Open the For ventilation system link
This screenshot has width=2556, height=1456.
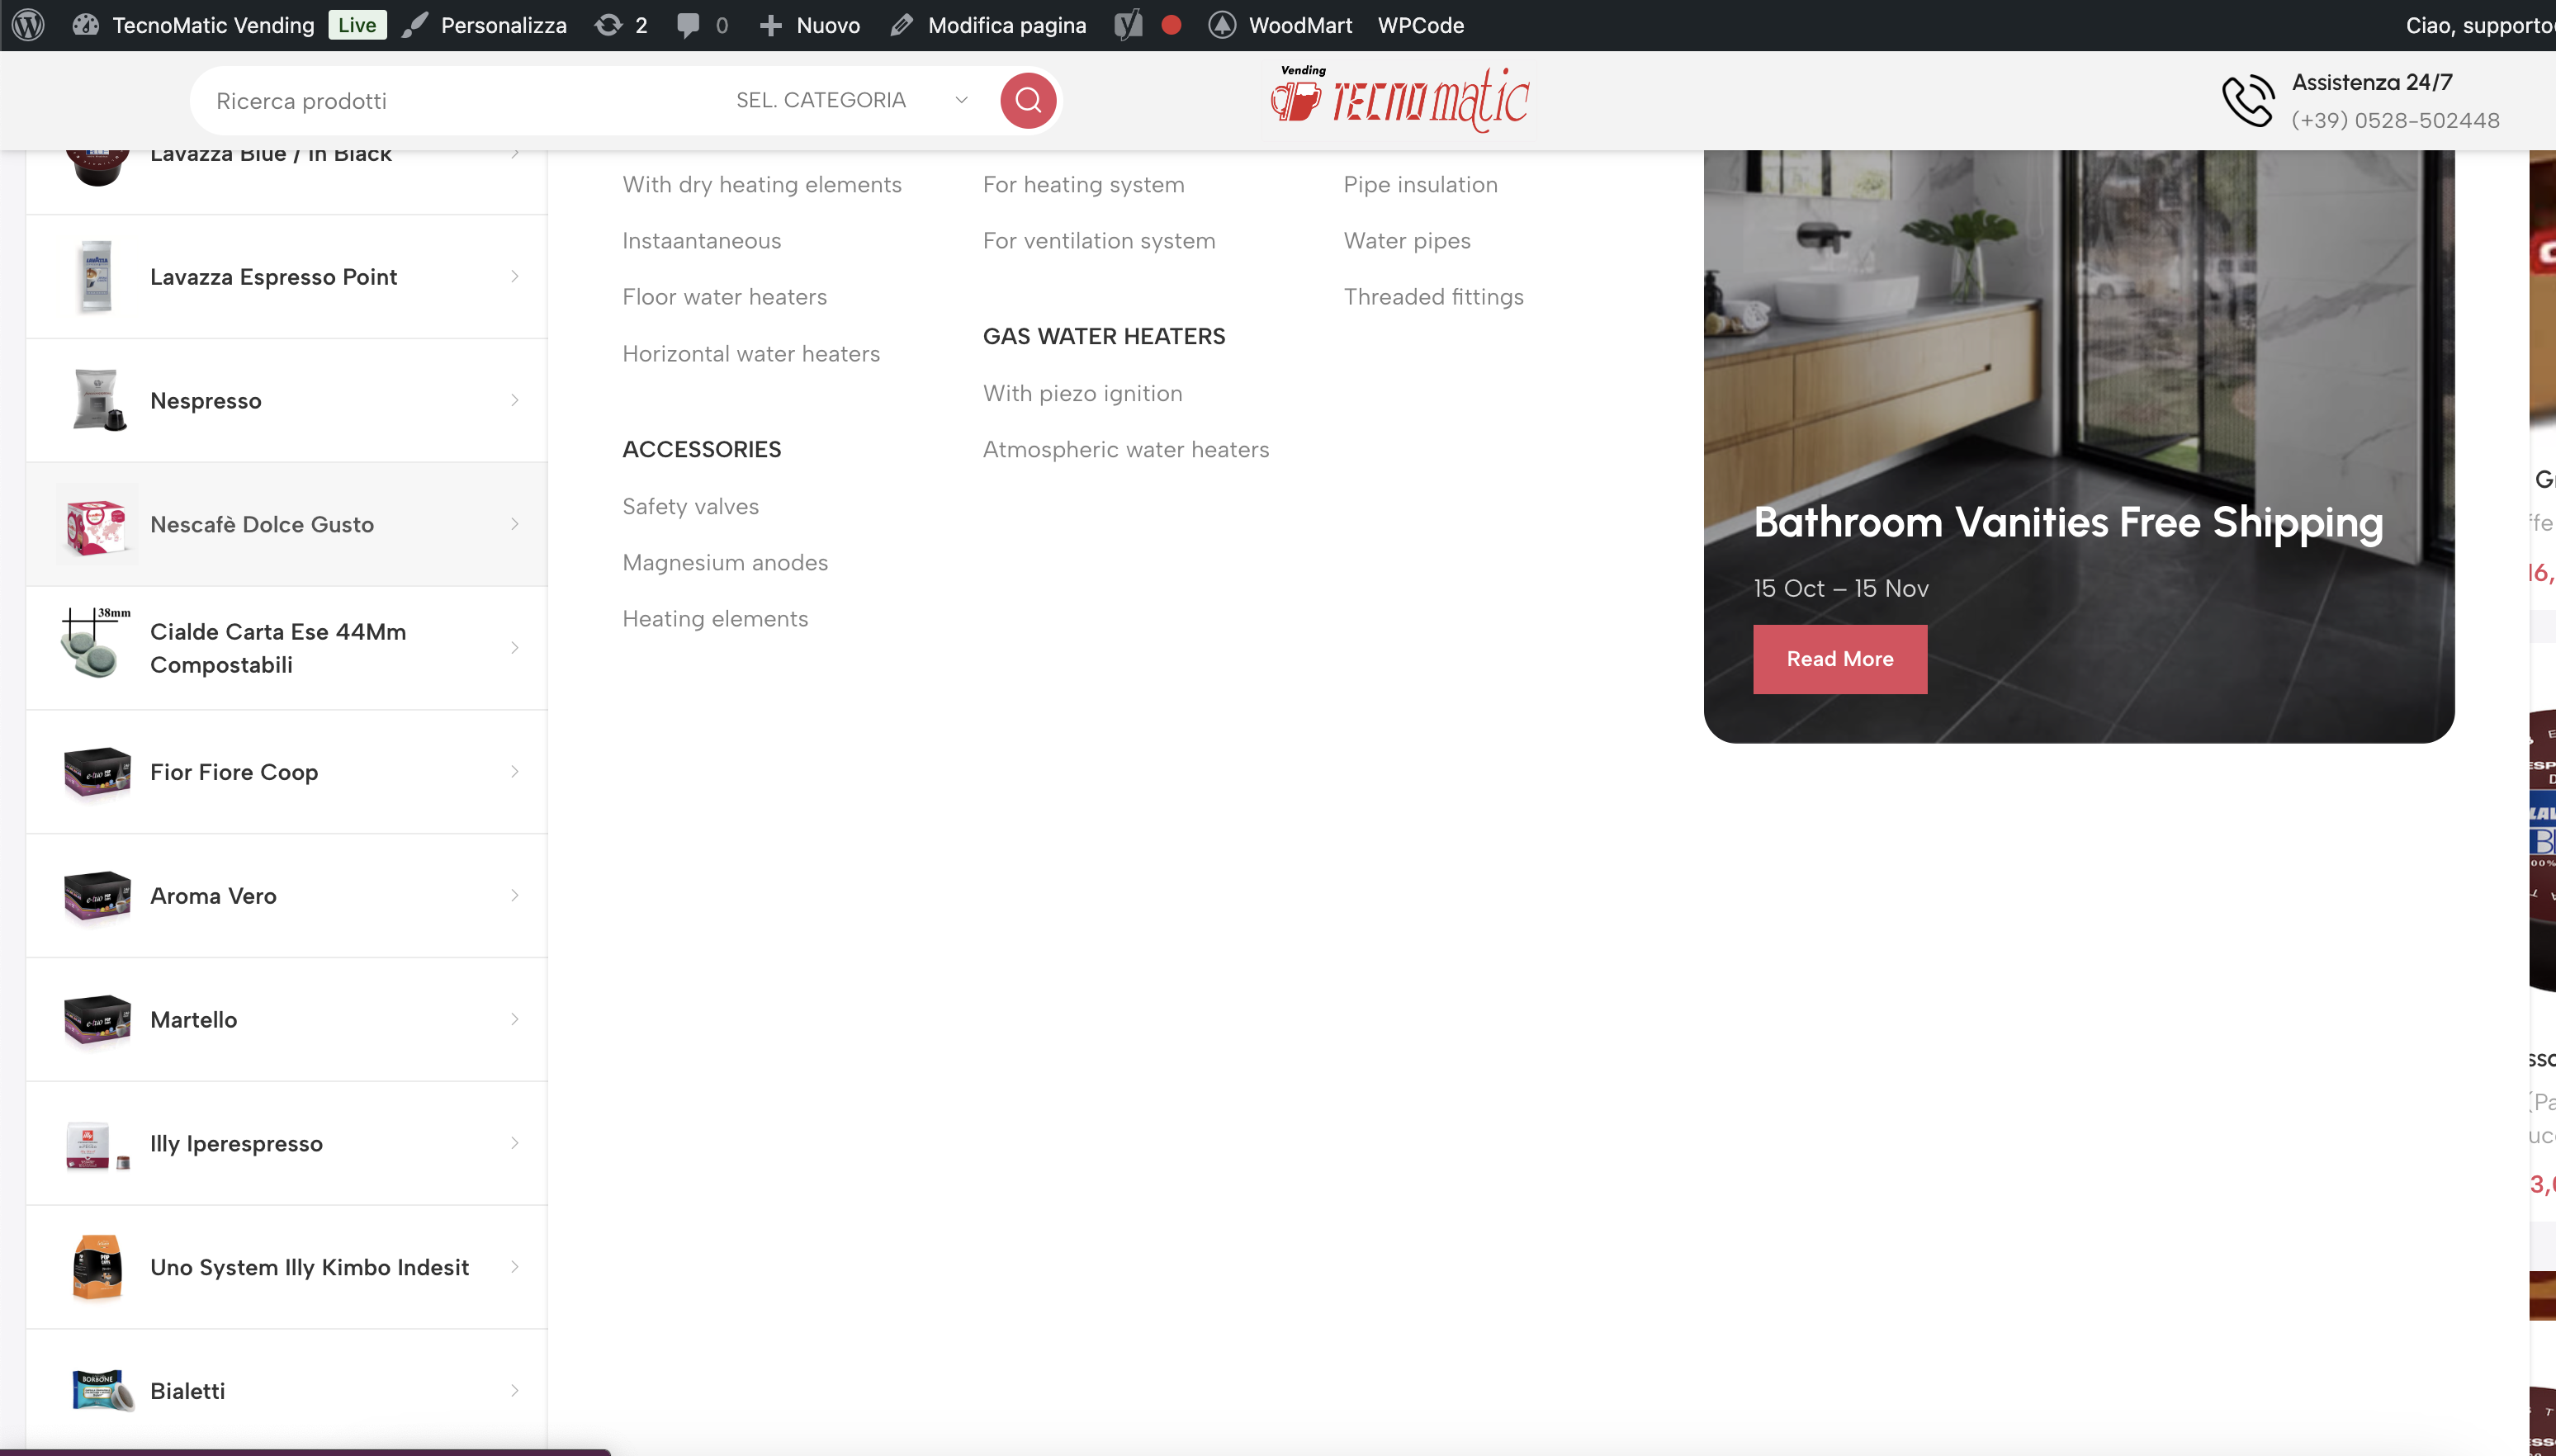point(1099,240)
